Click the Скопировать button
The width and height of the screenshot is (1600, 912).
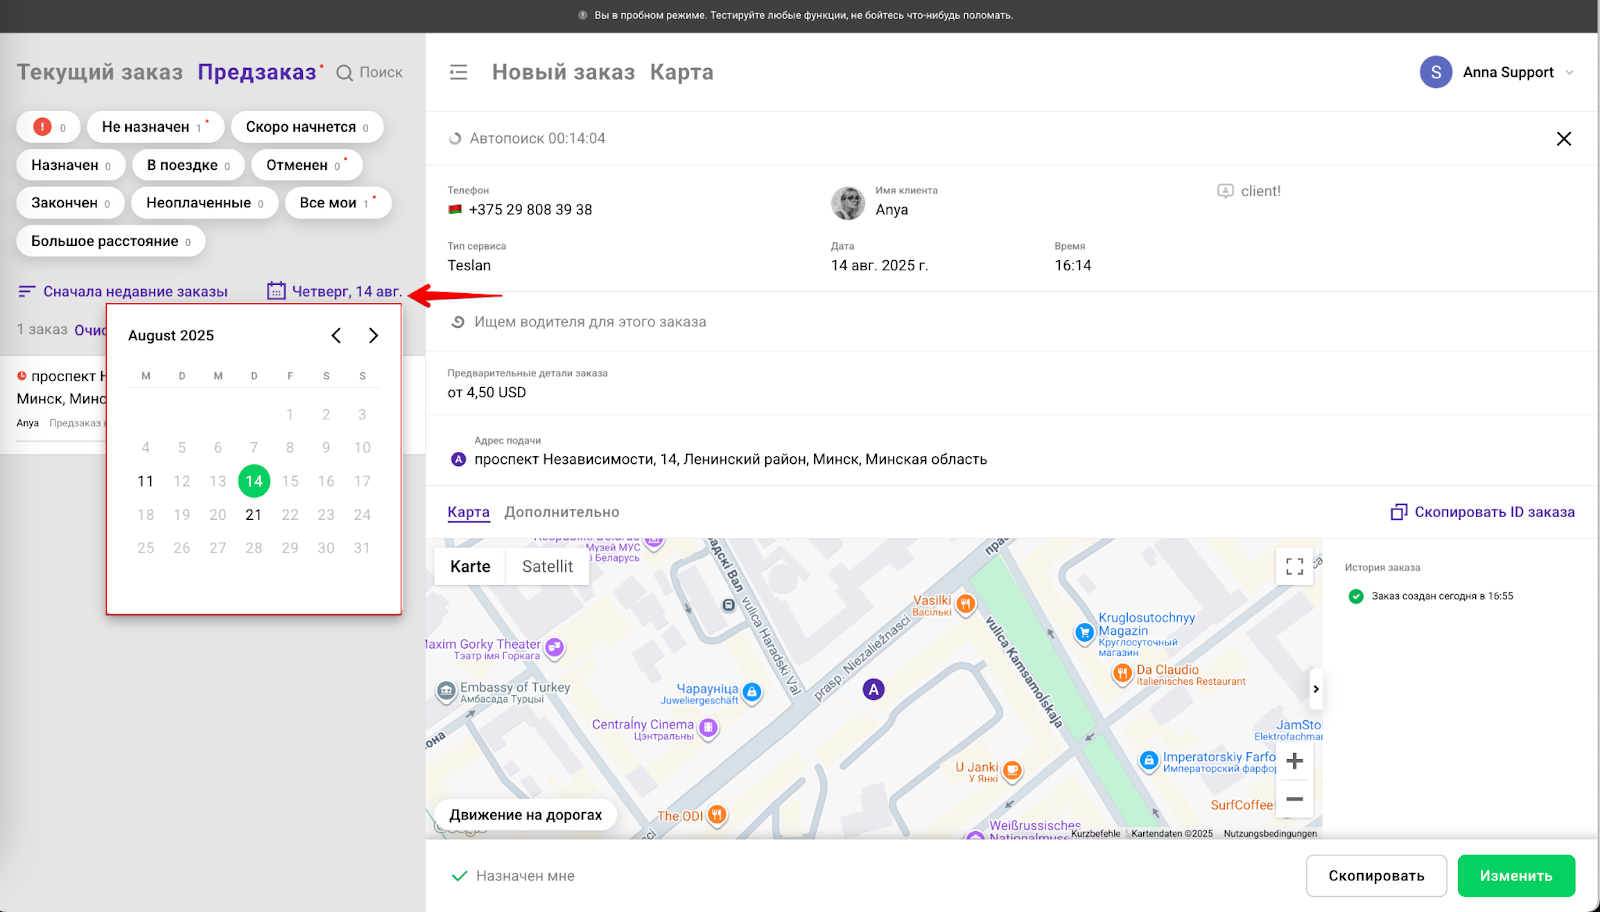point(1376,876)
